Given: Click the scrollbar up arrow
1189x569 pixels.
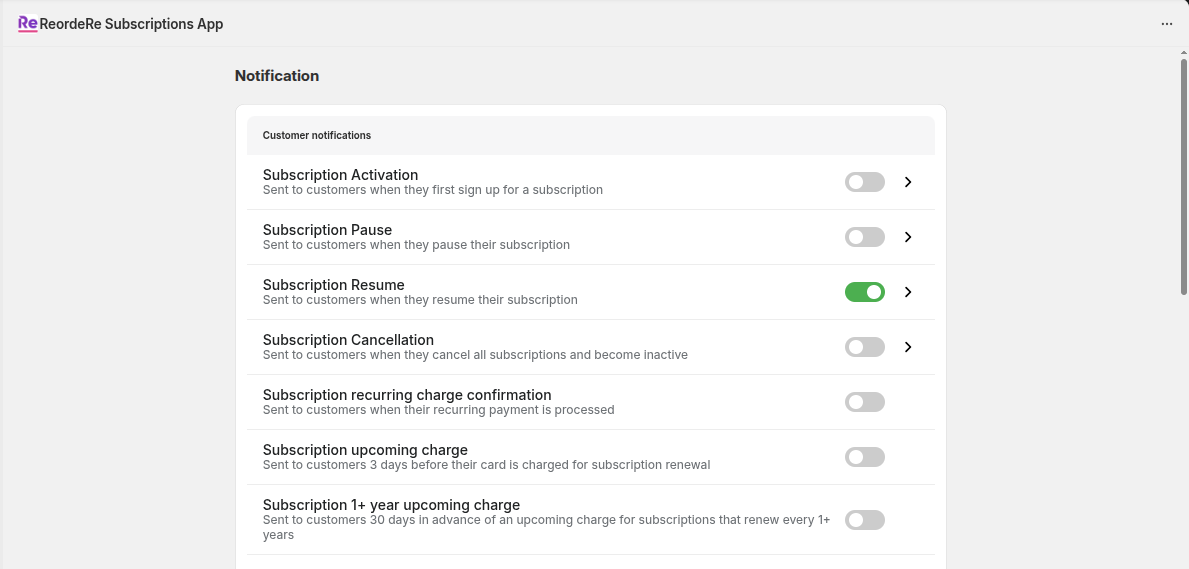Looking at the screenshot, I should click(1184, 53).
